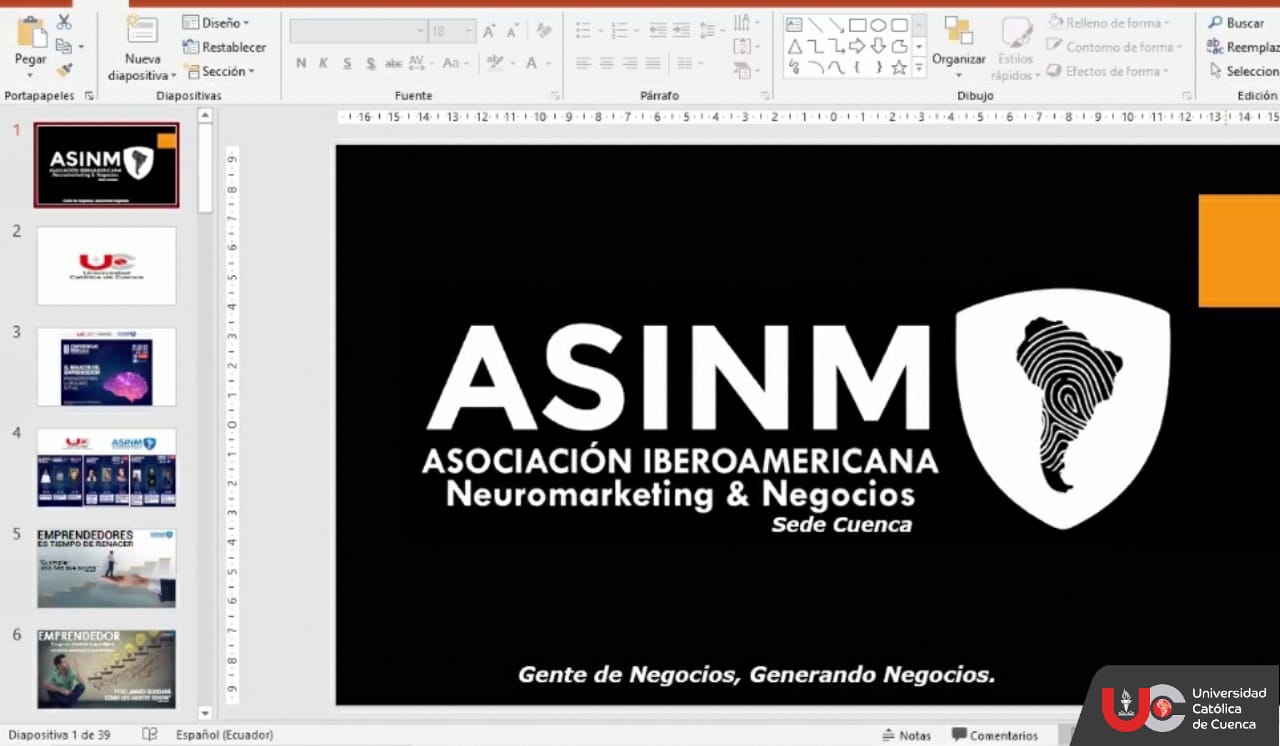Select the triangle shape in gallery
The width and height of the screenshot is (1280, 746).
pos(794,46)
